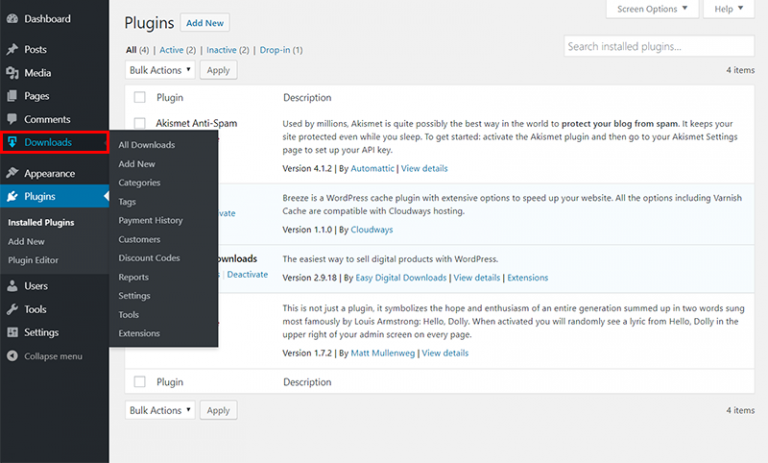Open Reports in Downloads flyout
This screenshot has height=463, width=768.
tap(133, 277)
